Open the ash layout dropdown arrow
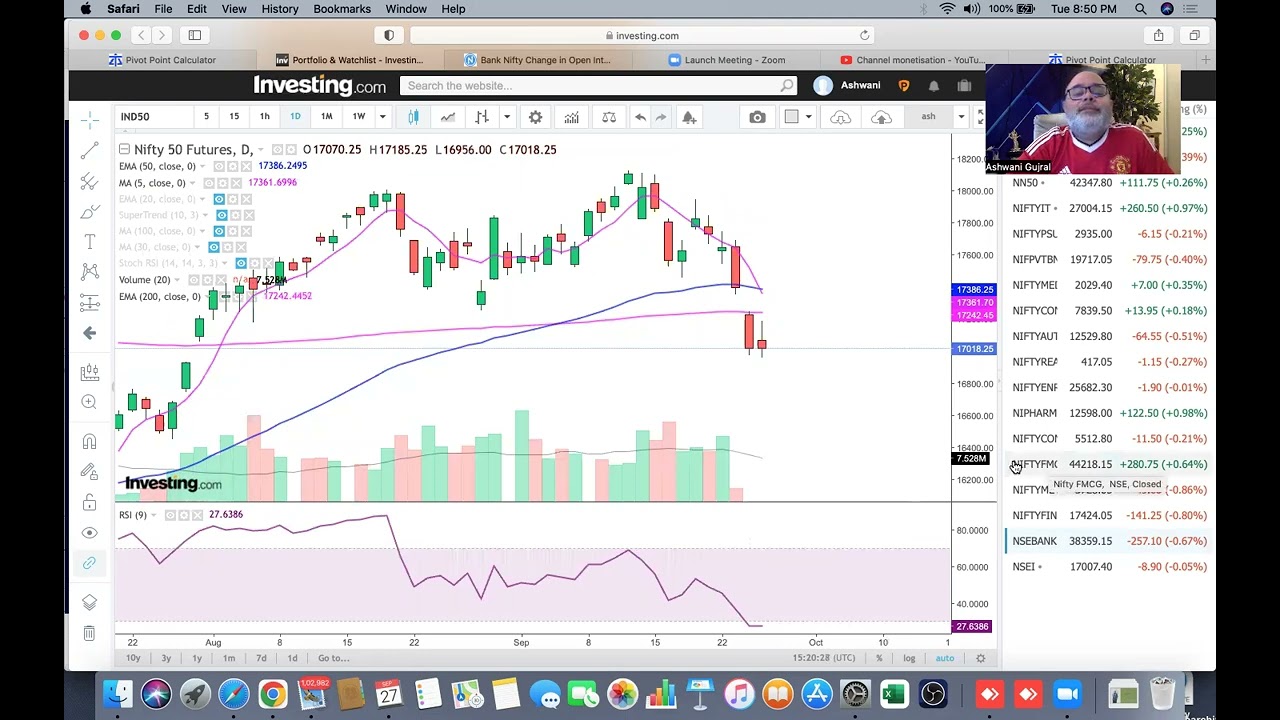This screenshot has width=1280, height=720. 961,117
